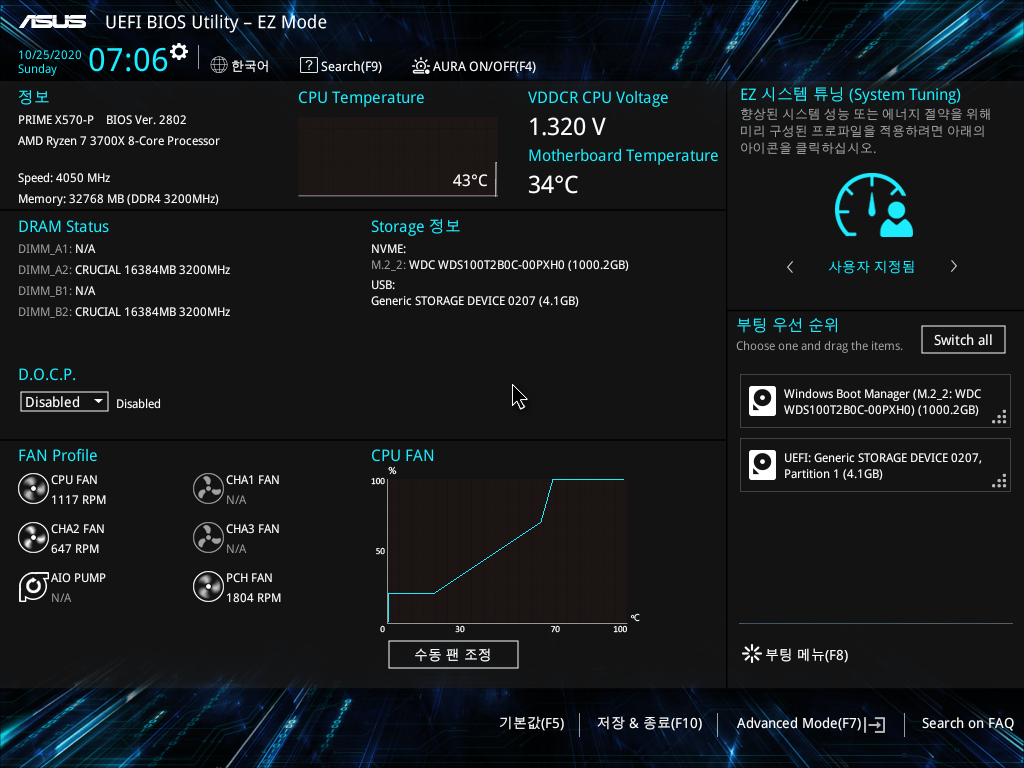Click the Switch all button

tap(963, 340)
